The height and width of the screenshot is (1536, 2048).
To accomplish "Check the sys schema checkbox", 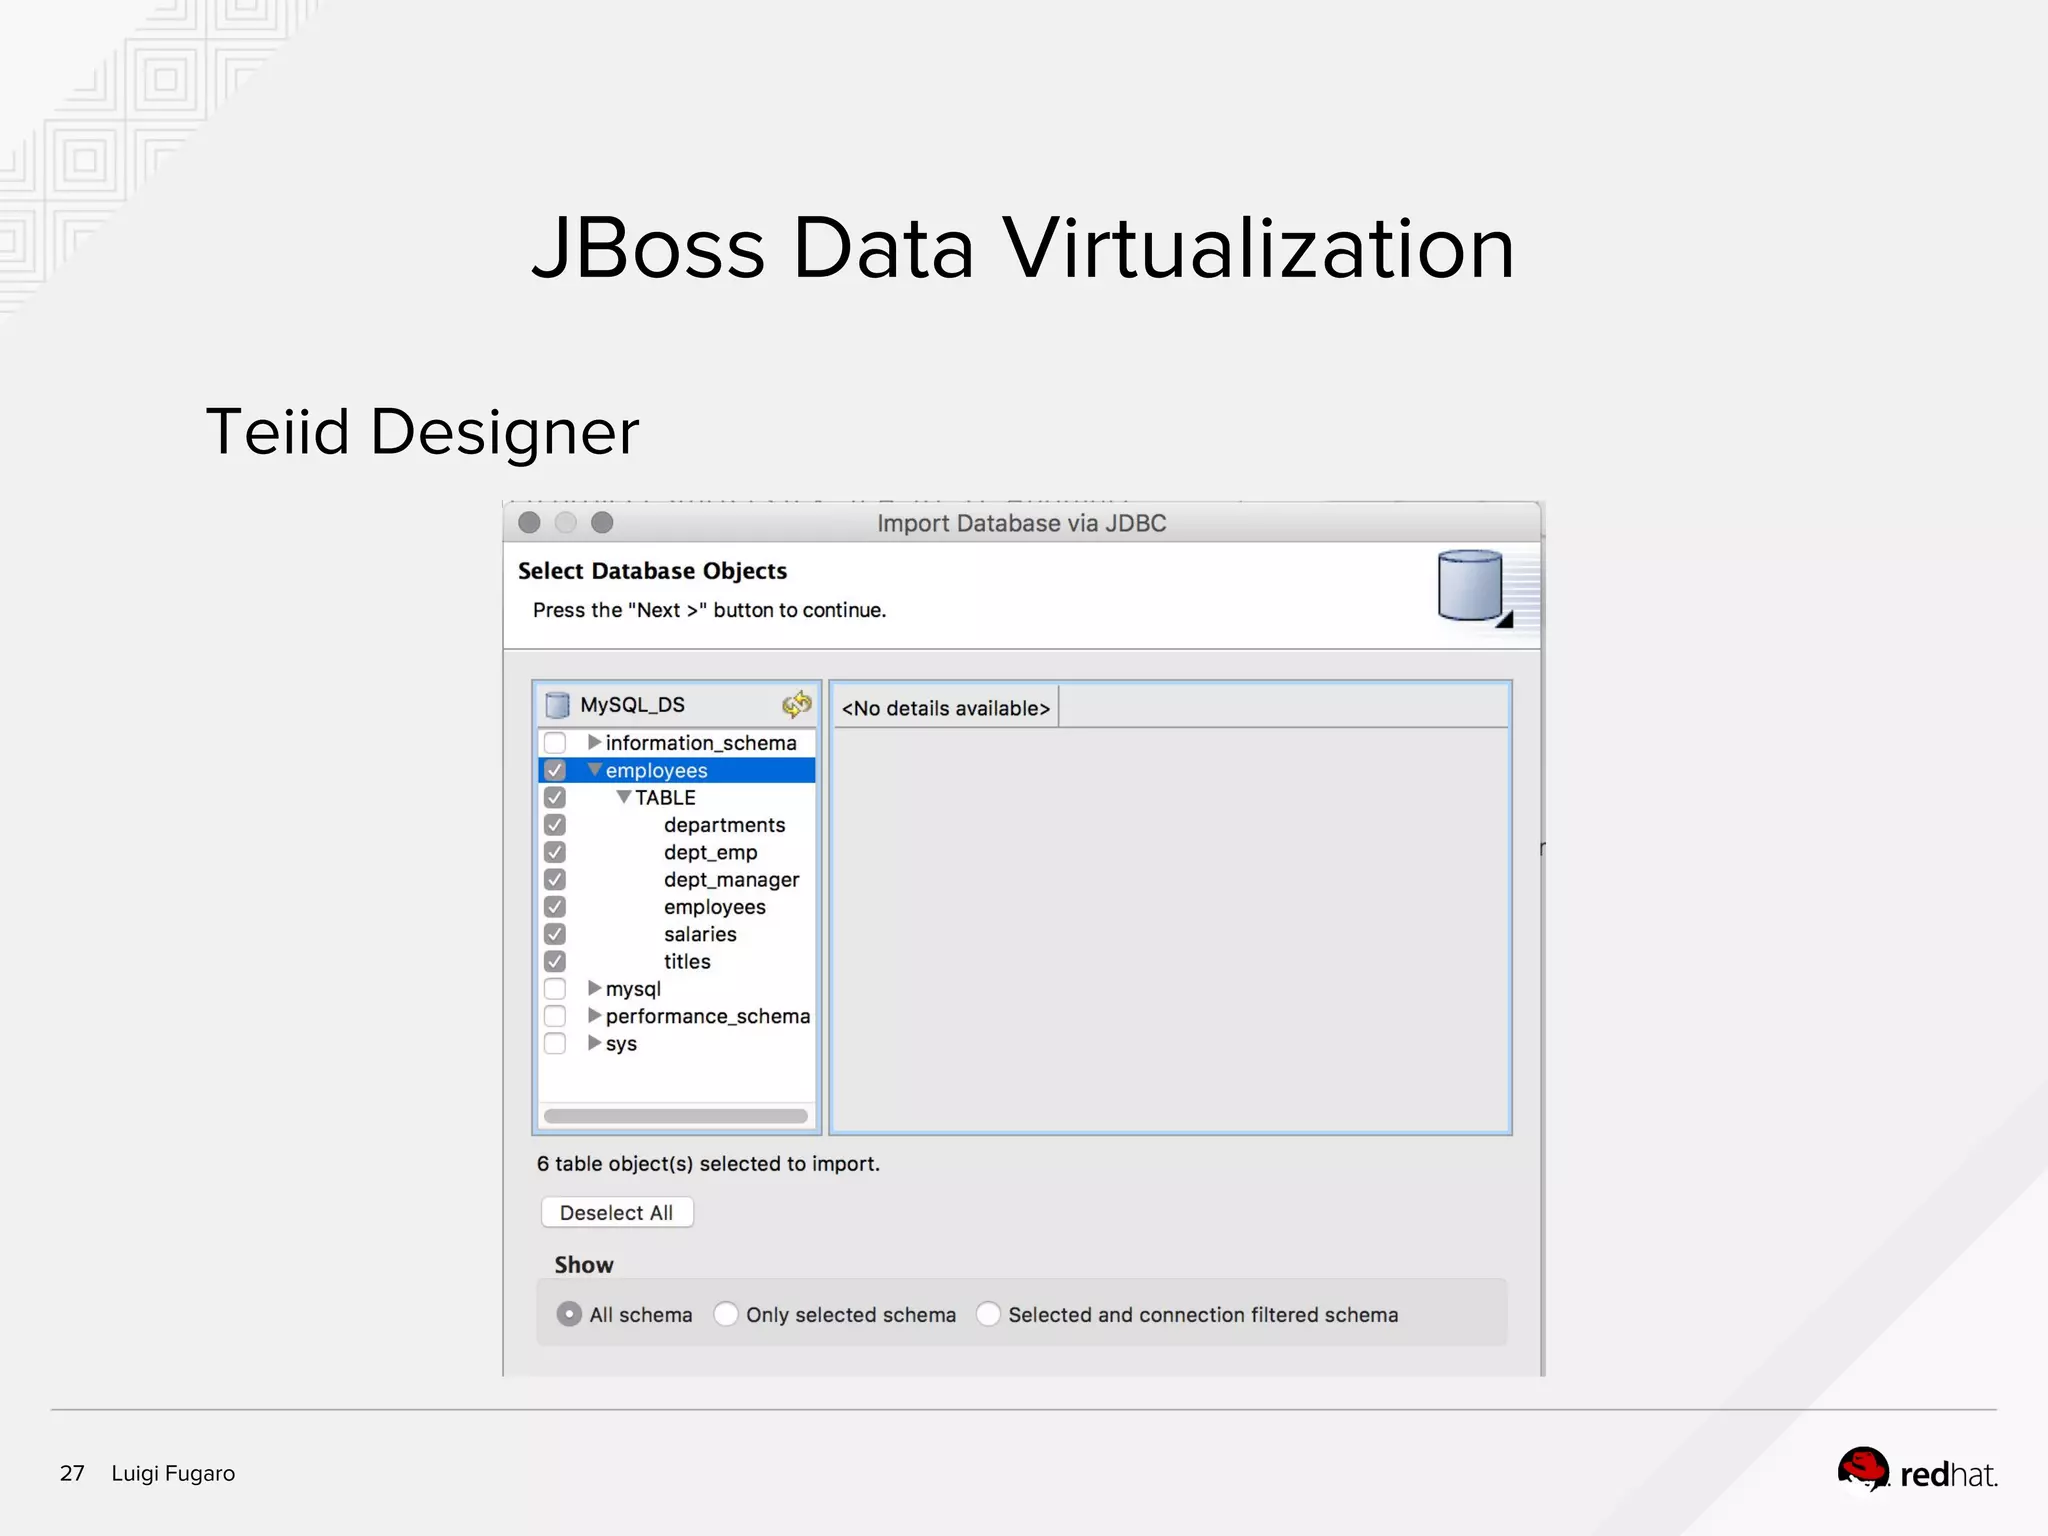I will coord(555,1044).
